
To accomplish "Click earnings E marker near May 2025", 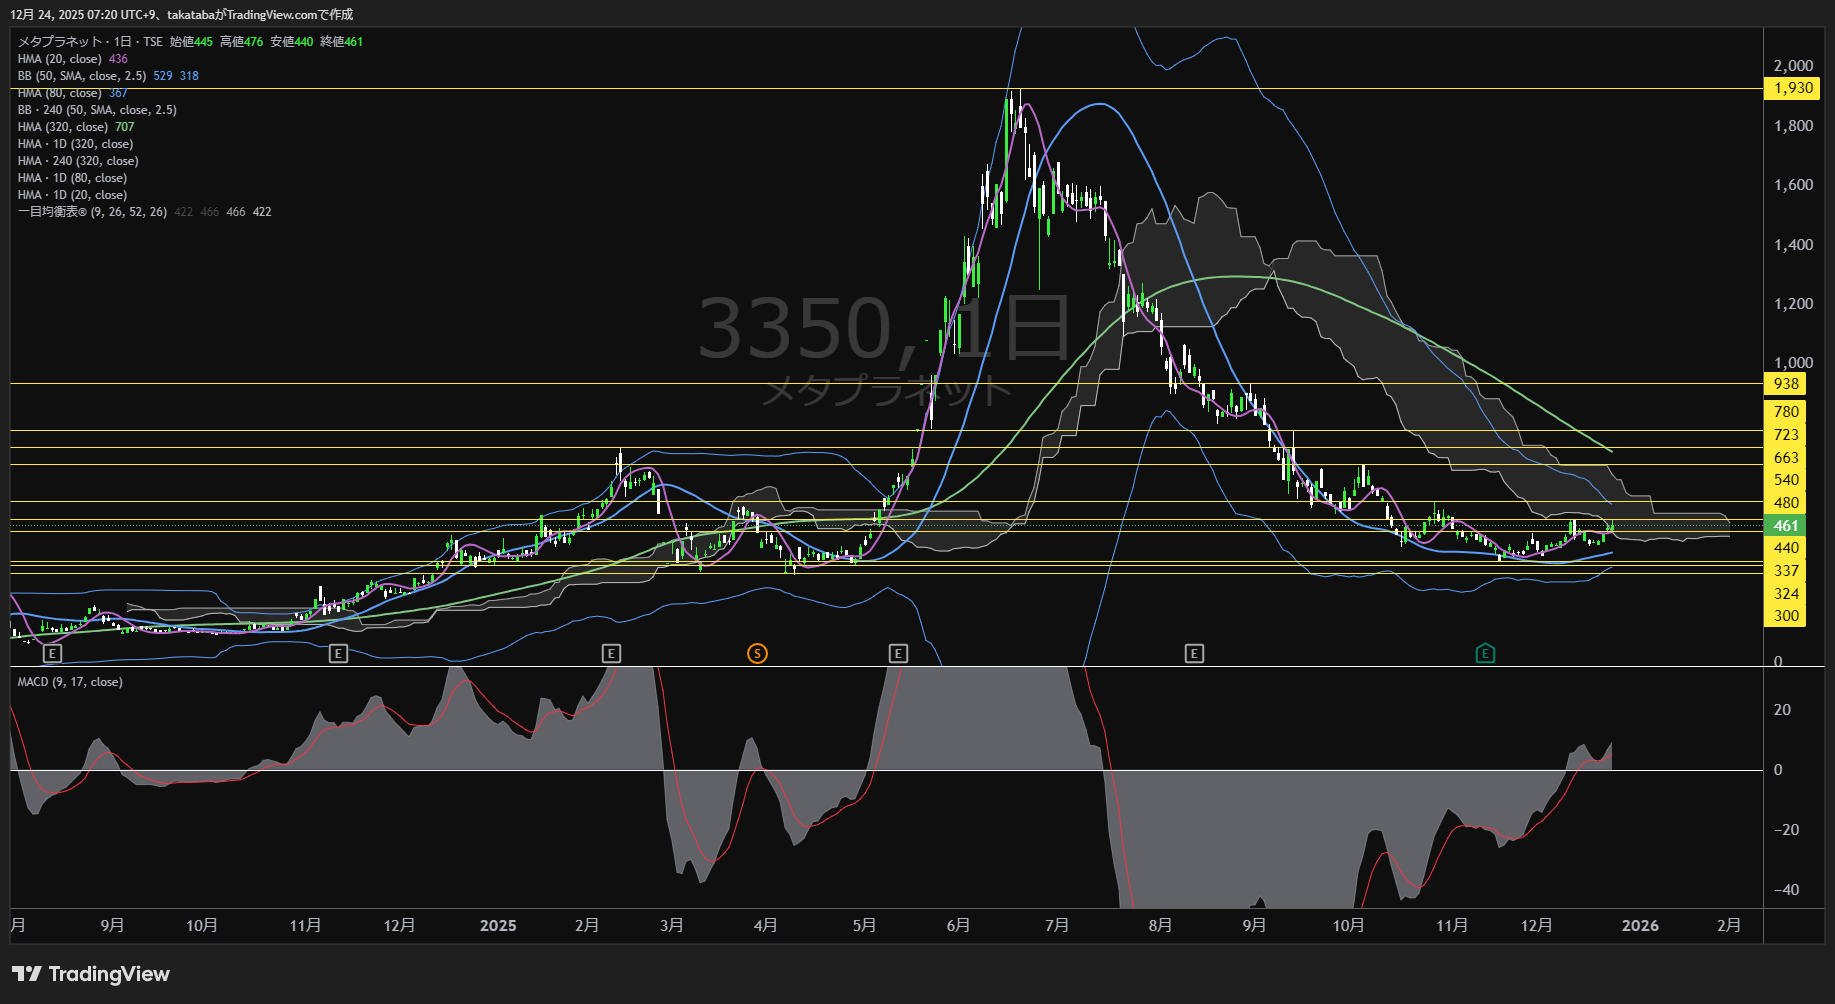I will tap(898, 654).
